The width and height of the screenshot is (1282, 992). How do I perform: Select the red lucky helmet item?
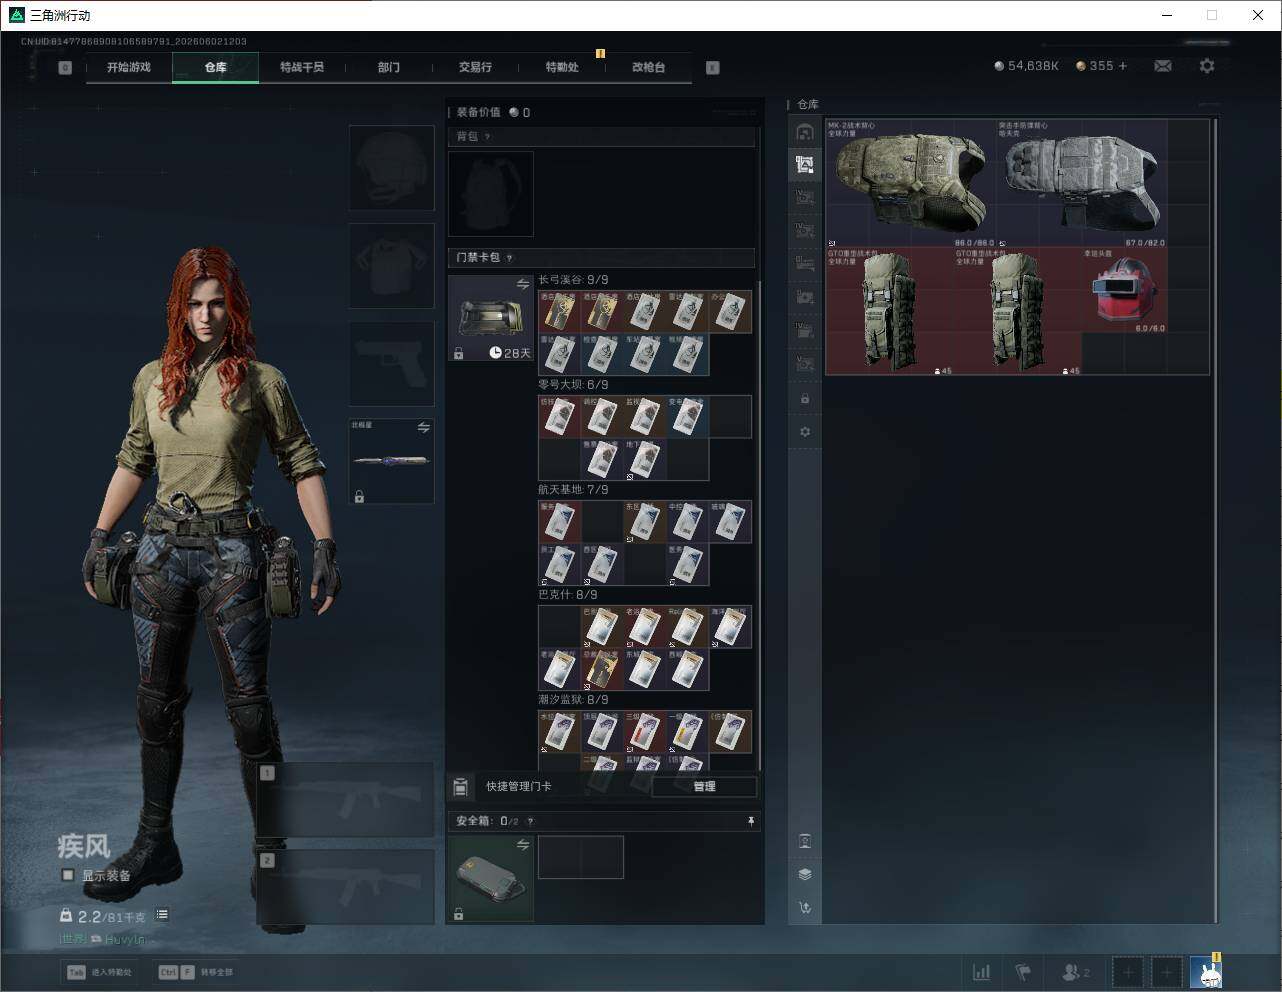[1125, 291]
